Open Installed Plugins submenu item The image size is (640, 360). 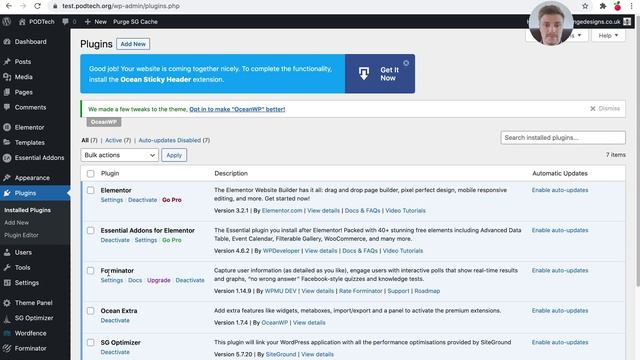(x=27, y=210)
